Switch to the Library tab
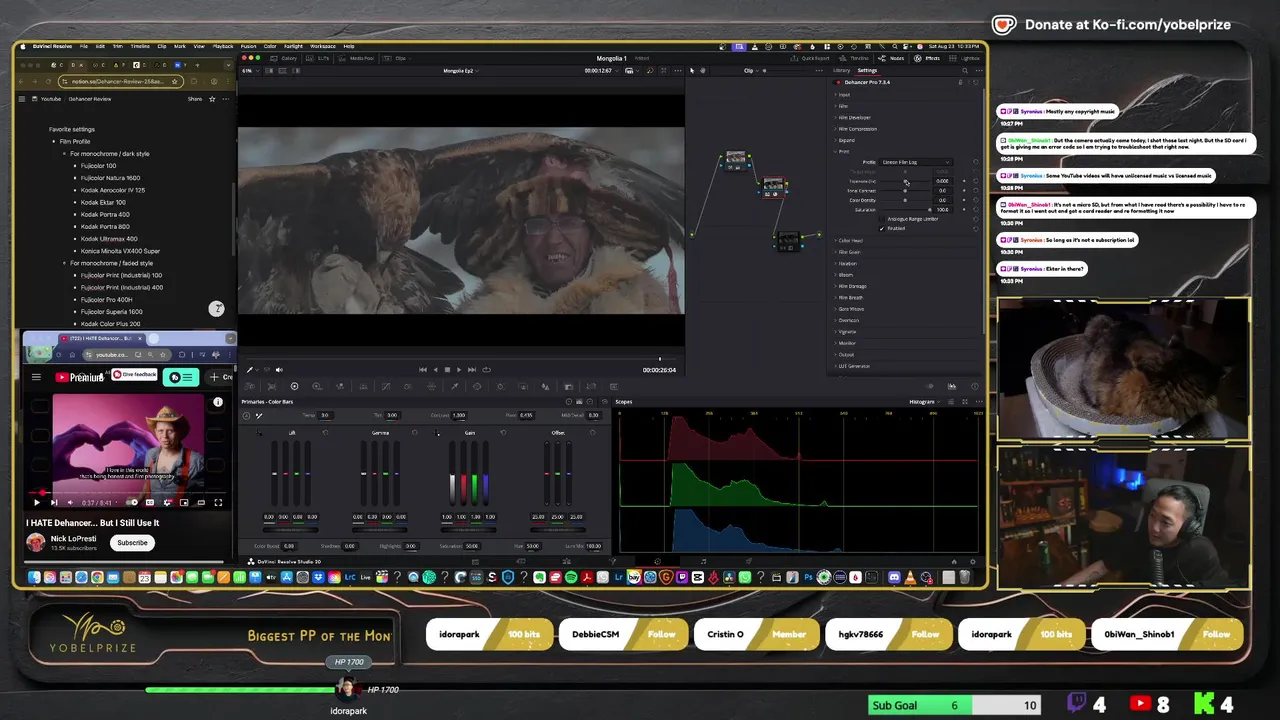Viewport: 1280px width, 720px height. coord(841,70)
